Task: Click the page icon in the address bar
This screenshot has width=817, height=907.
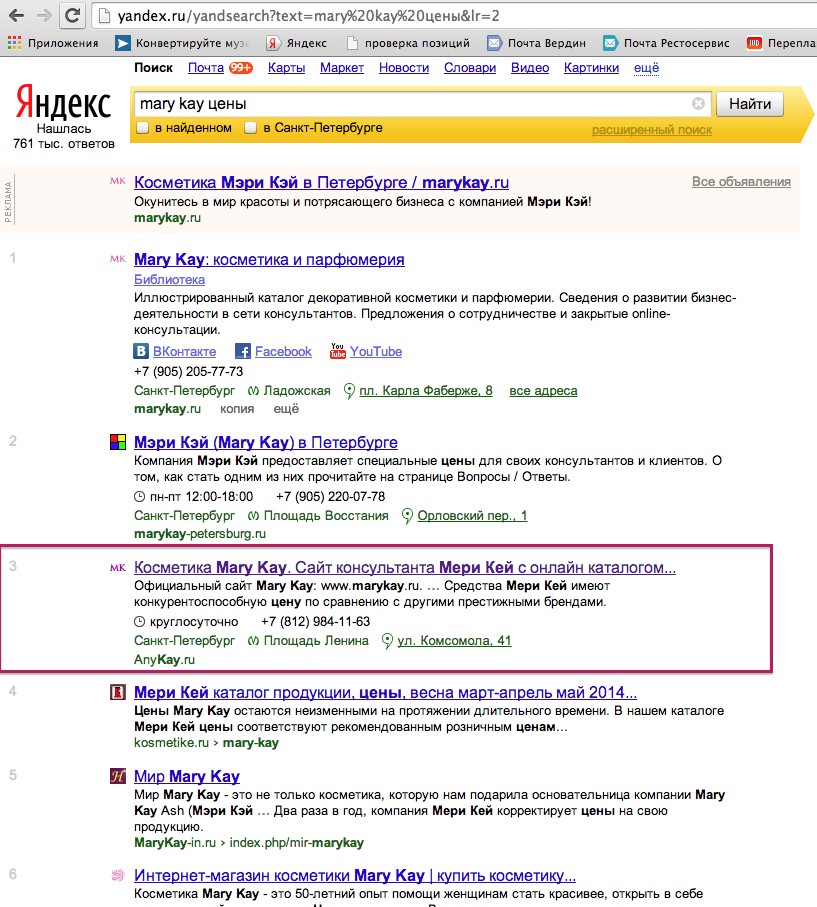Action: [x=104, y=16]
